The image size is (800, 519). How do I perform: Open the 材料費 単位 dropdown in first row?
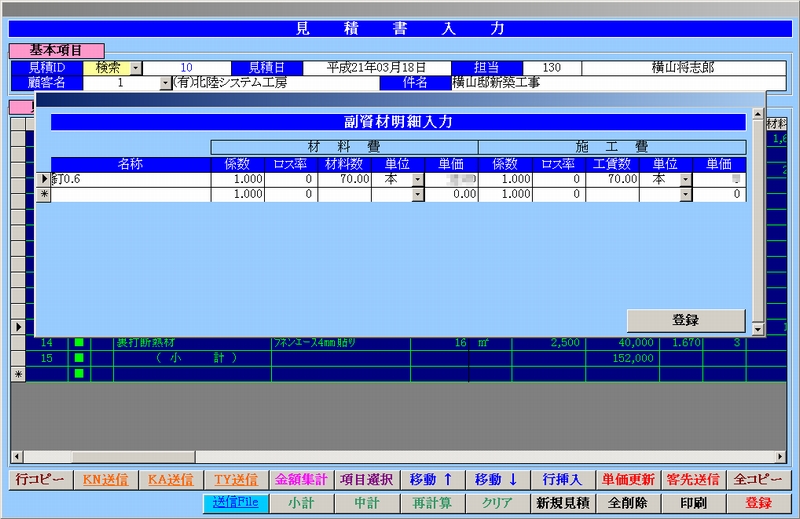[418, 180]
